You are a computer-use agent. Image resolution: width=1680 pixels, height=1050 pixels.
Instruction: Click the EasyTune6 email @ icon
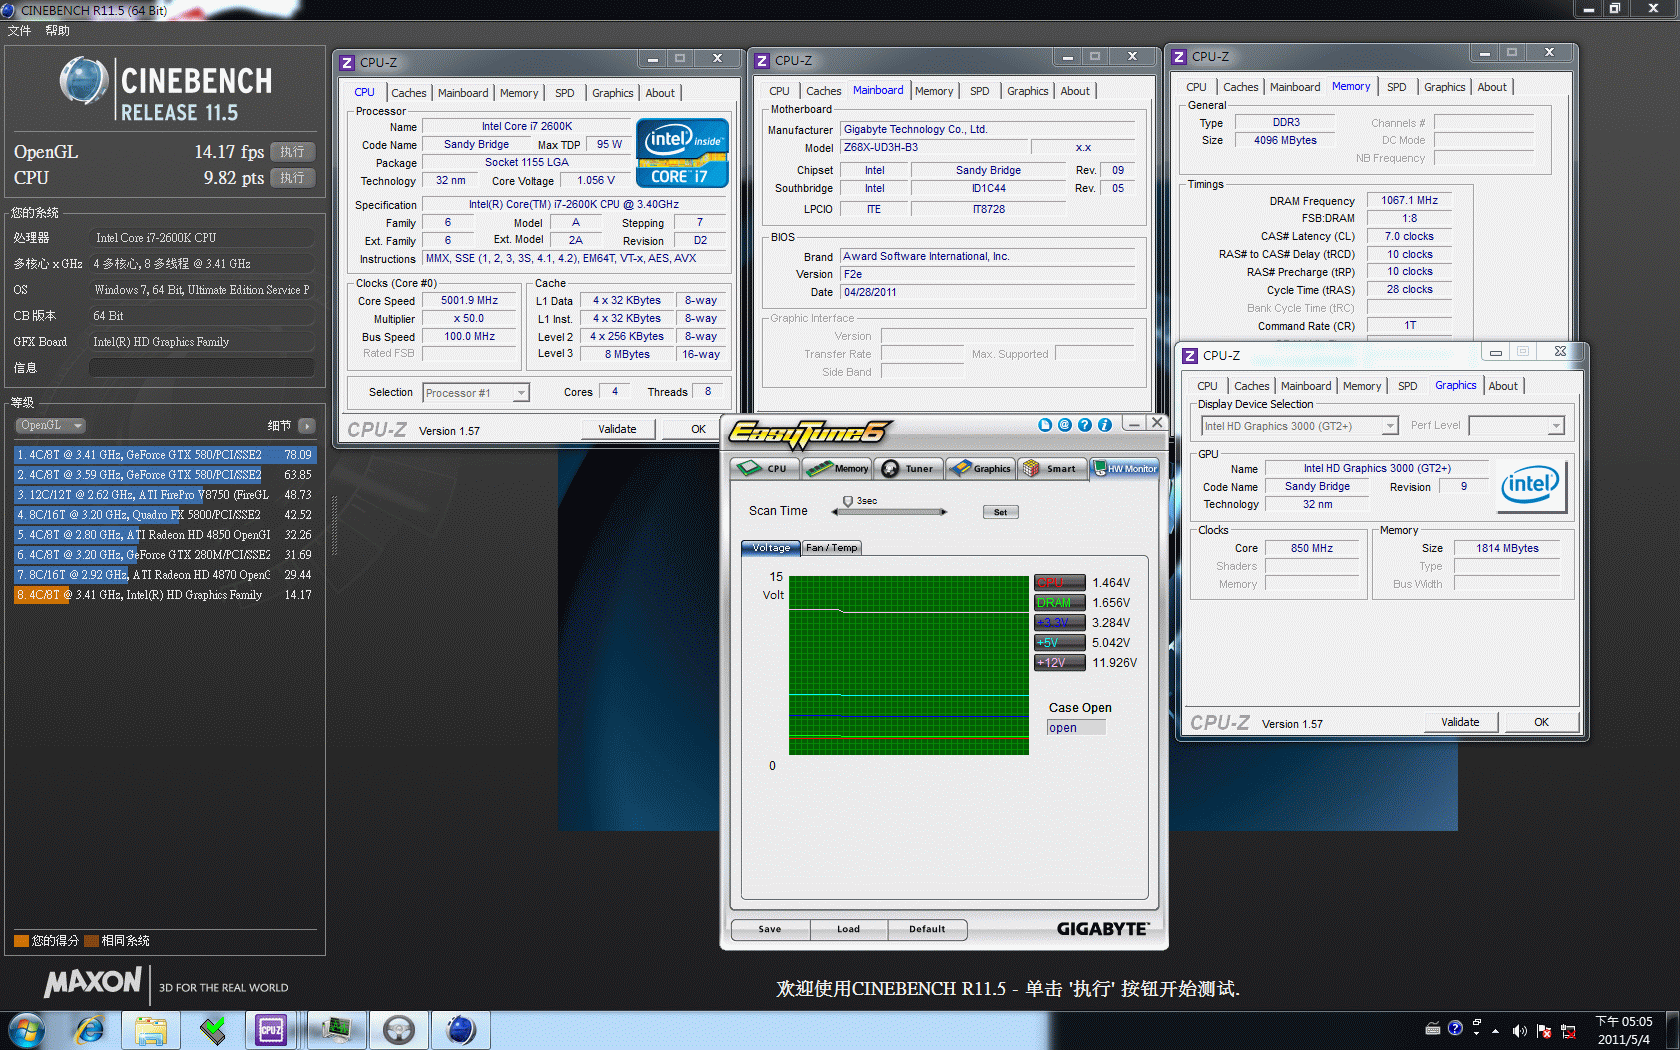(x=1065, y=425)
